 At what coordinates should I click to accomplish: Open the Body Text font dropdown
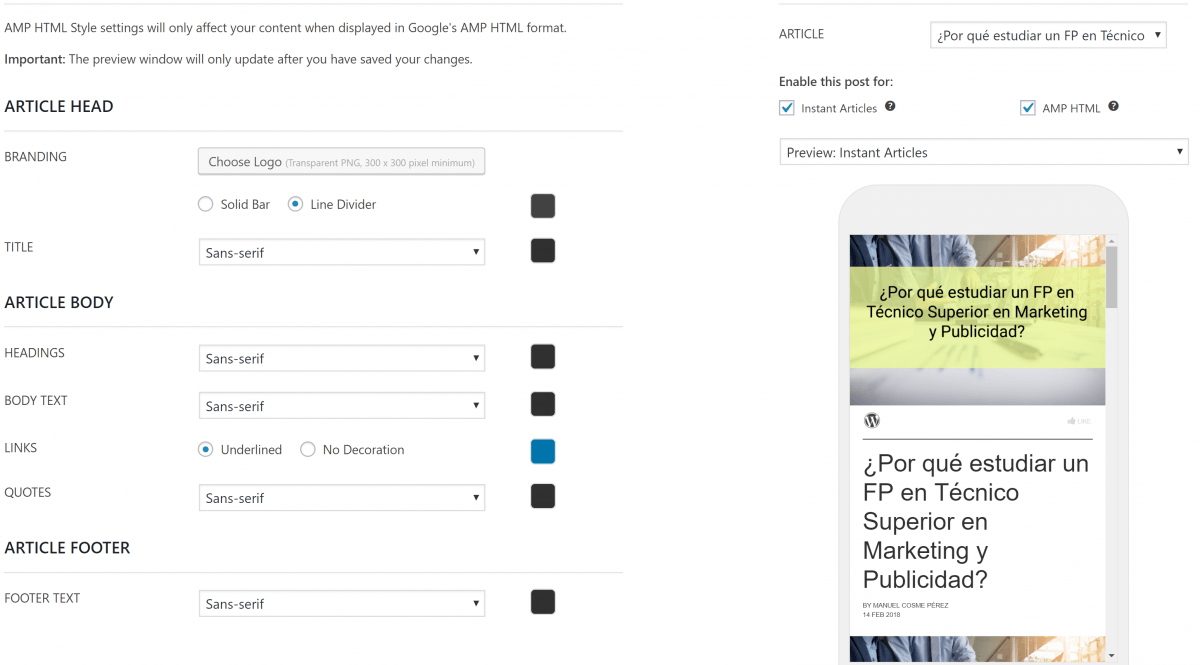(341, 405)
